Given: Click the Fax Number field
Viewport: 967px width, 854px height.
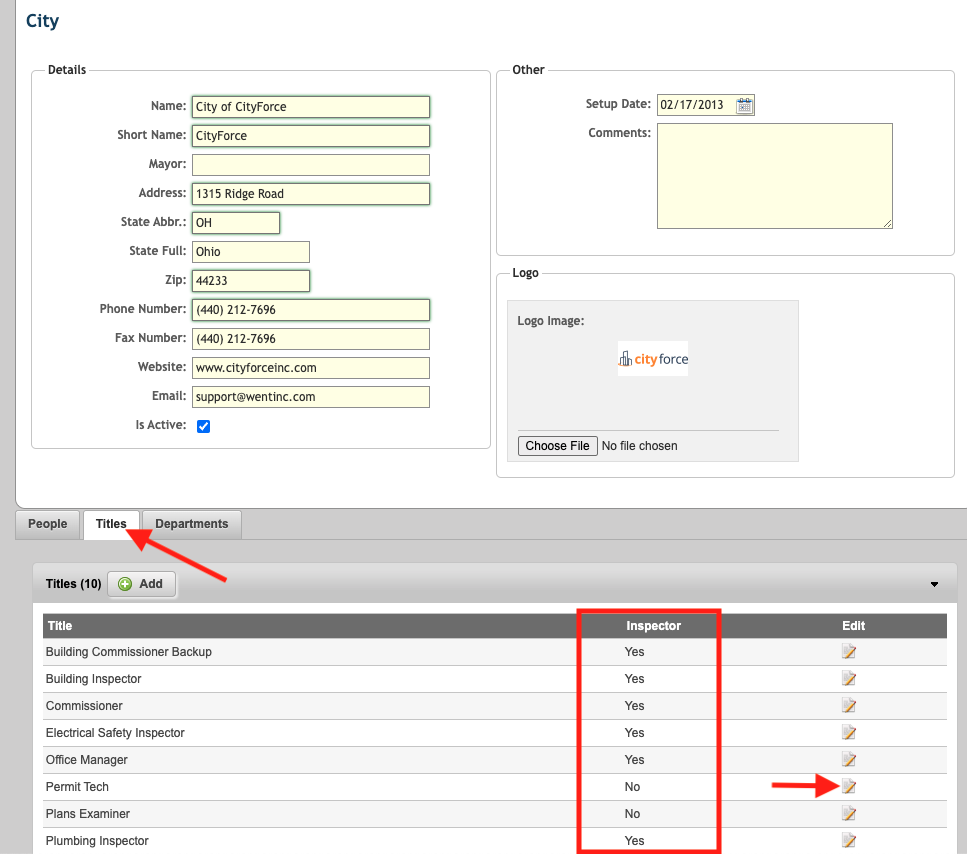Looking at the screenshot, I should pyautogui.click(x=311, y=339).
